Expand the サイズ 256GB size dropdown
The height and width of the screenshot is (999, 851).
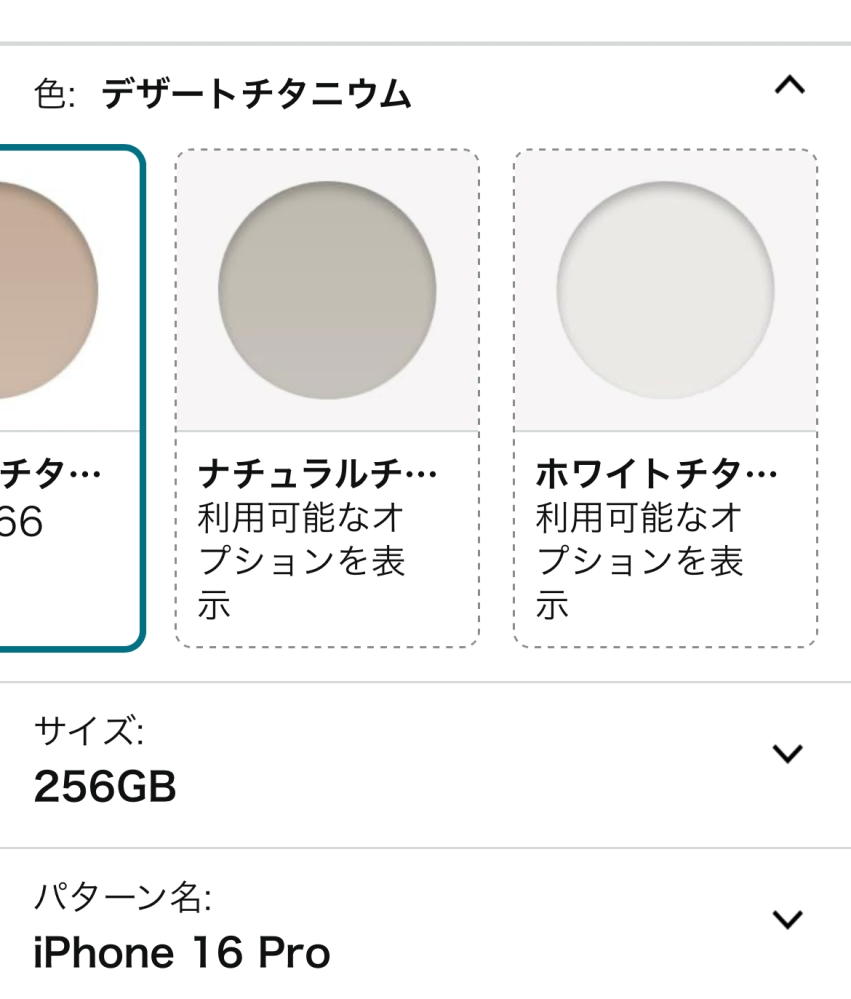790,752
